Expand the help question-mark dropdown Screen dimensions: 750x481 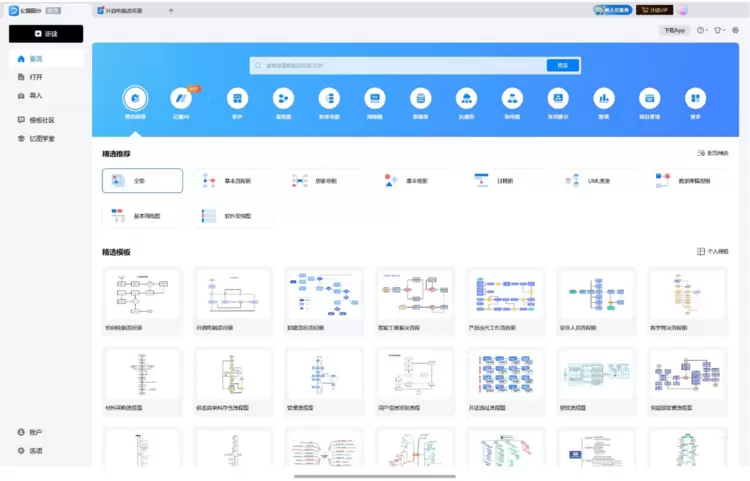click(702, 30)
